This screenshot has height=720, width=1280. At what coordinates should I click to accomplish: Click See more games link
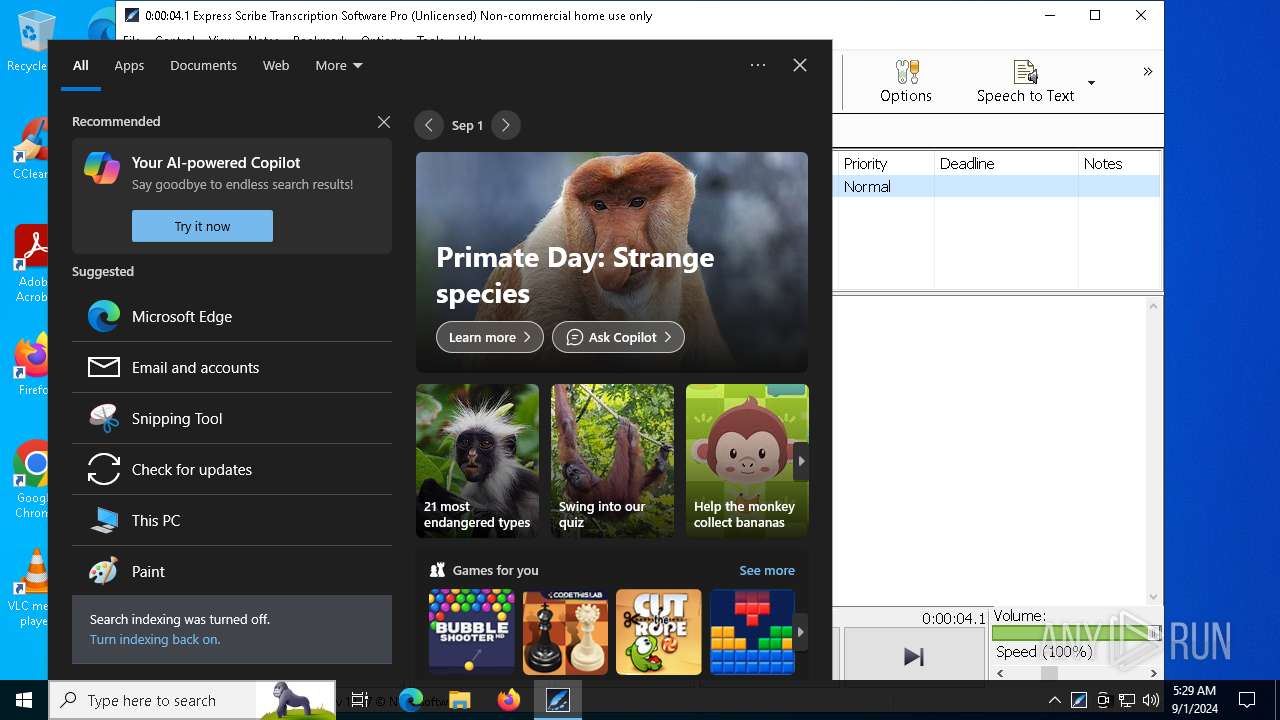(x=767, y=570)
